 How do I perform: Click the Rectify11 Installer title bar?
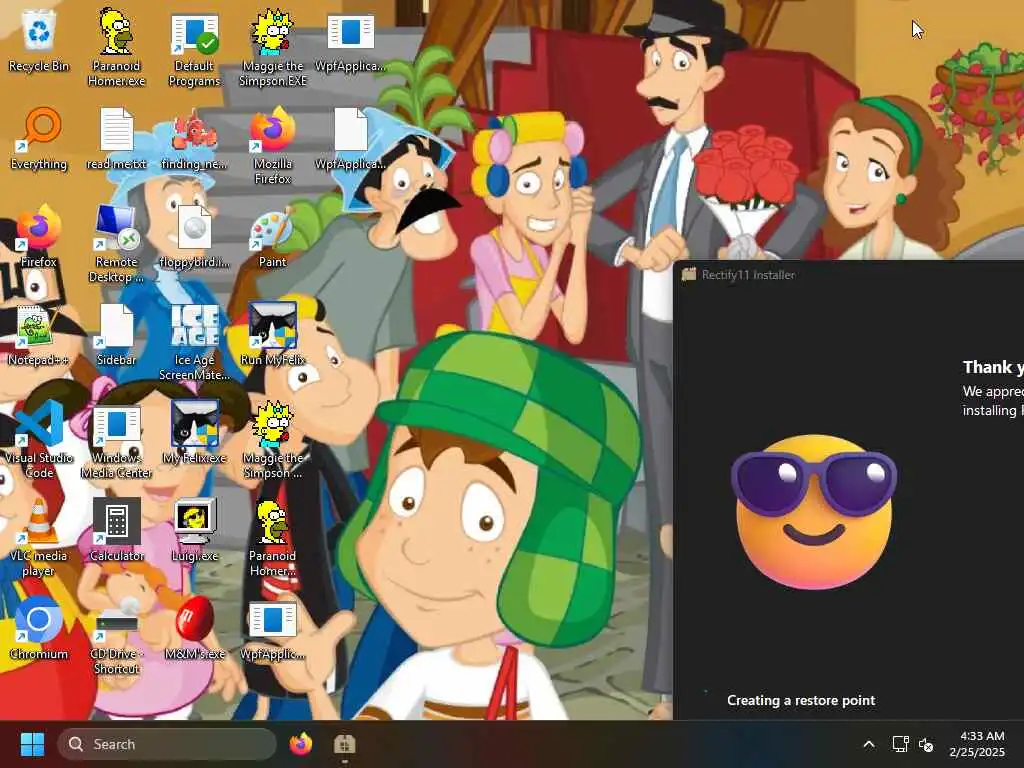tap(849, 274)
